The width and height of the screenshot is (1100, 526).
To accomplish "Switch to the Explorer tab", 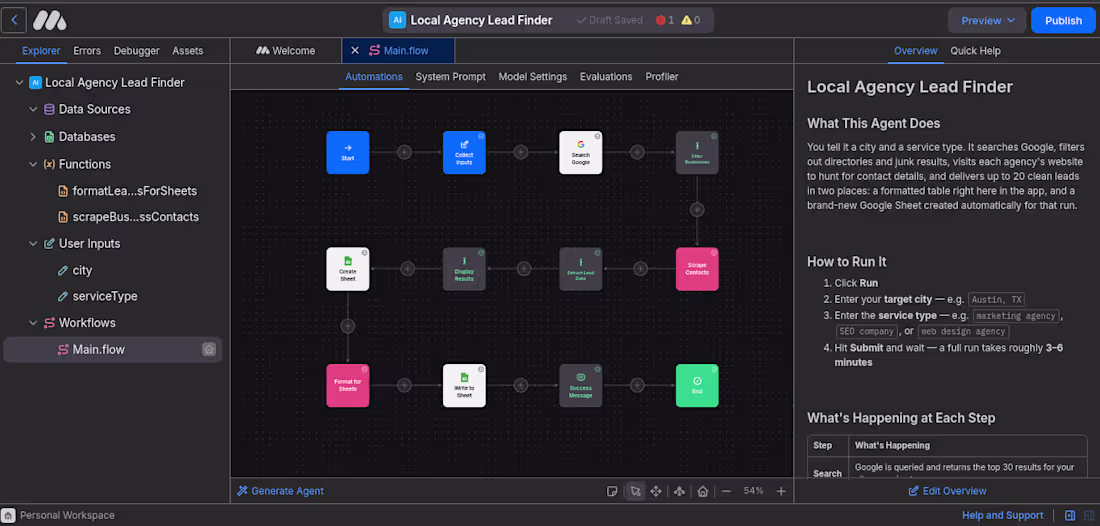I will point(41,50).
